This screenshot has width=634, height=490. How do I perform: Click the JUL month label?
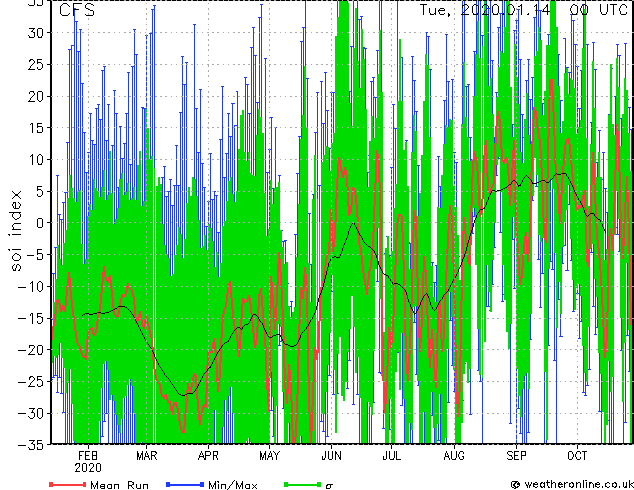click(x=392, y=456)
